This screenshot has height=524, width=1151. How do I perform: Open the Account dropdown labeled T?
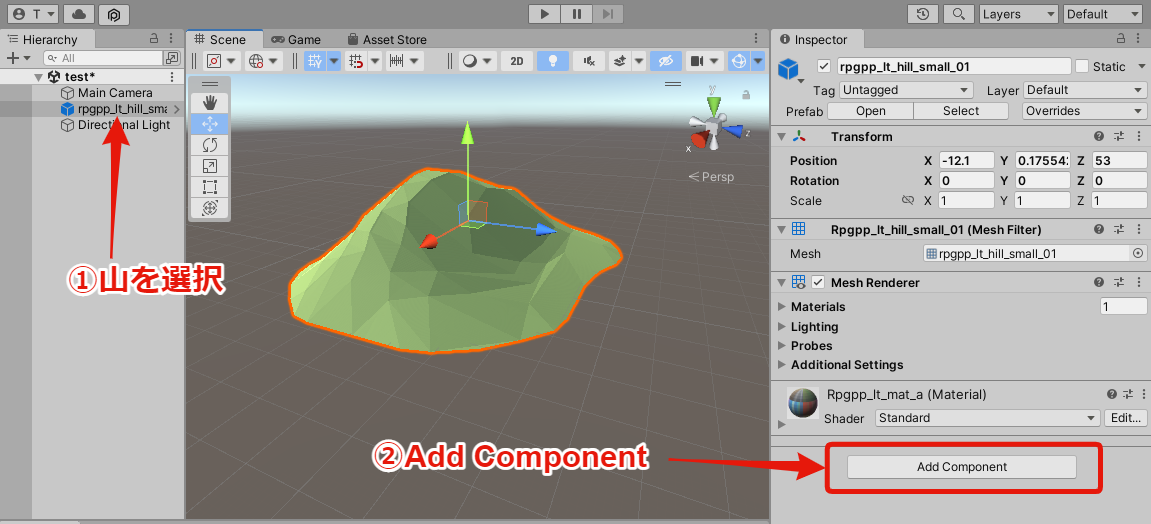(x=33, y=14)
